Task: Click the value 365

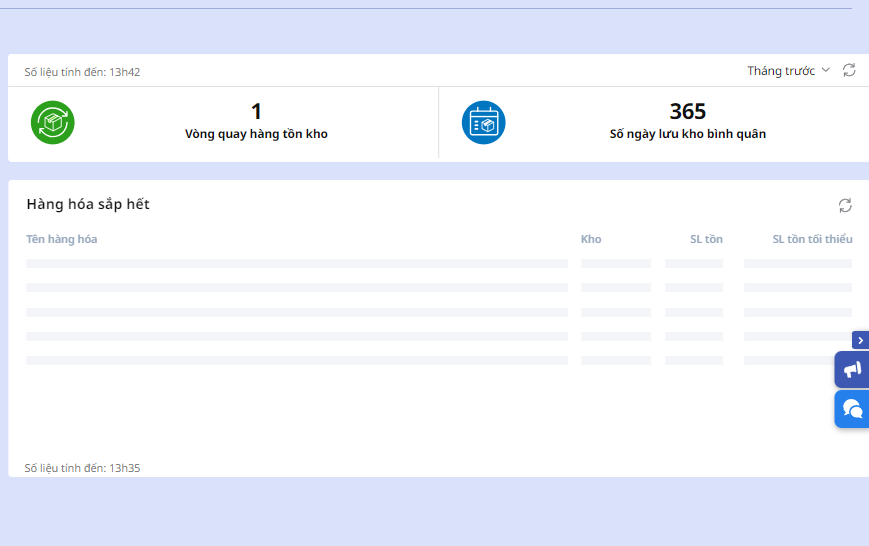Action: (688, 111)
